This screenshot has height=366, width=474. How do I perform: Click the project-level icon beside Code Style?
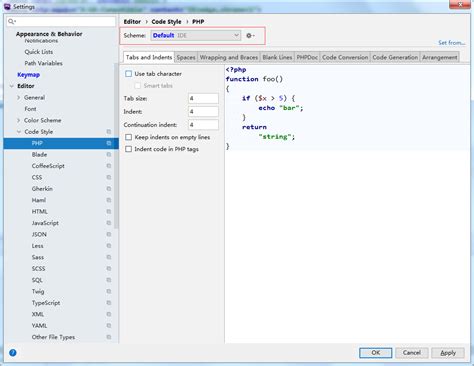coord(109,132)
